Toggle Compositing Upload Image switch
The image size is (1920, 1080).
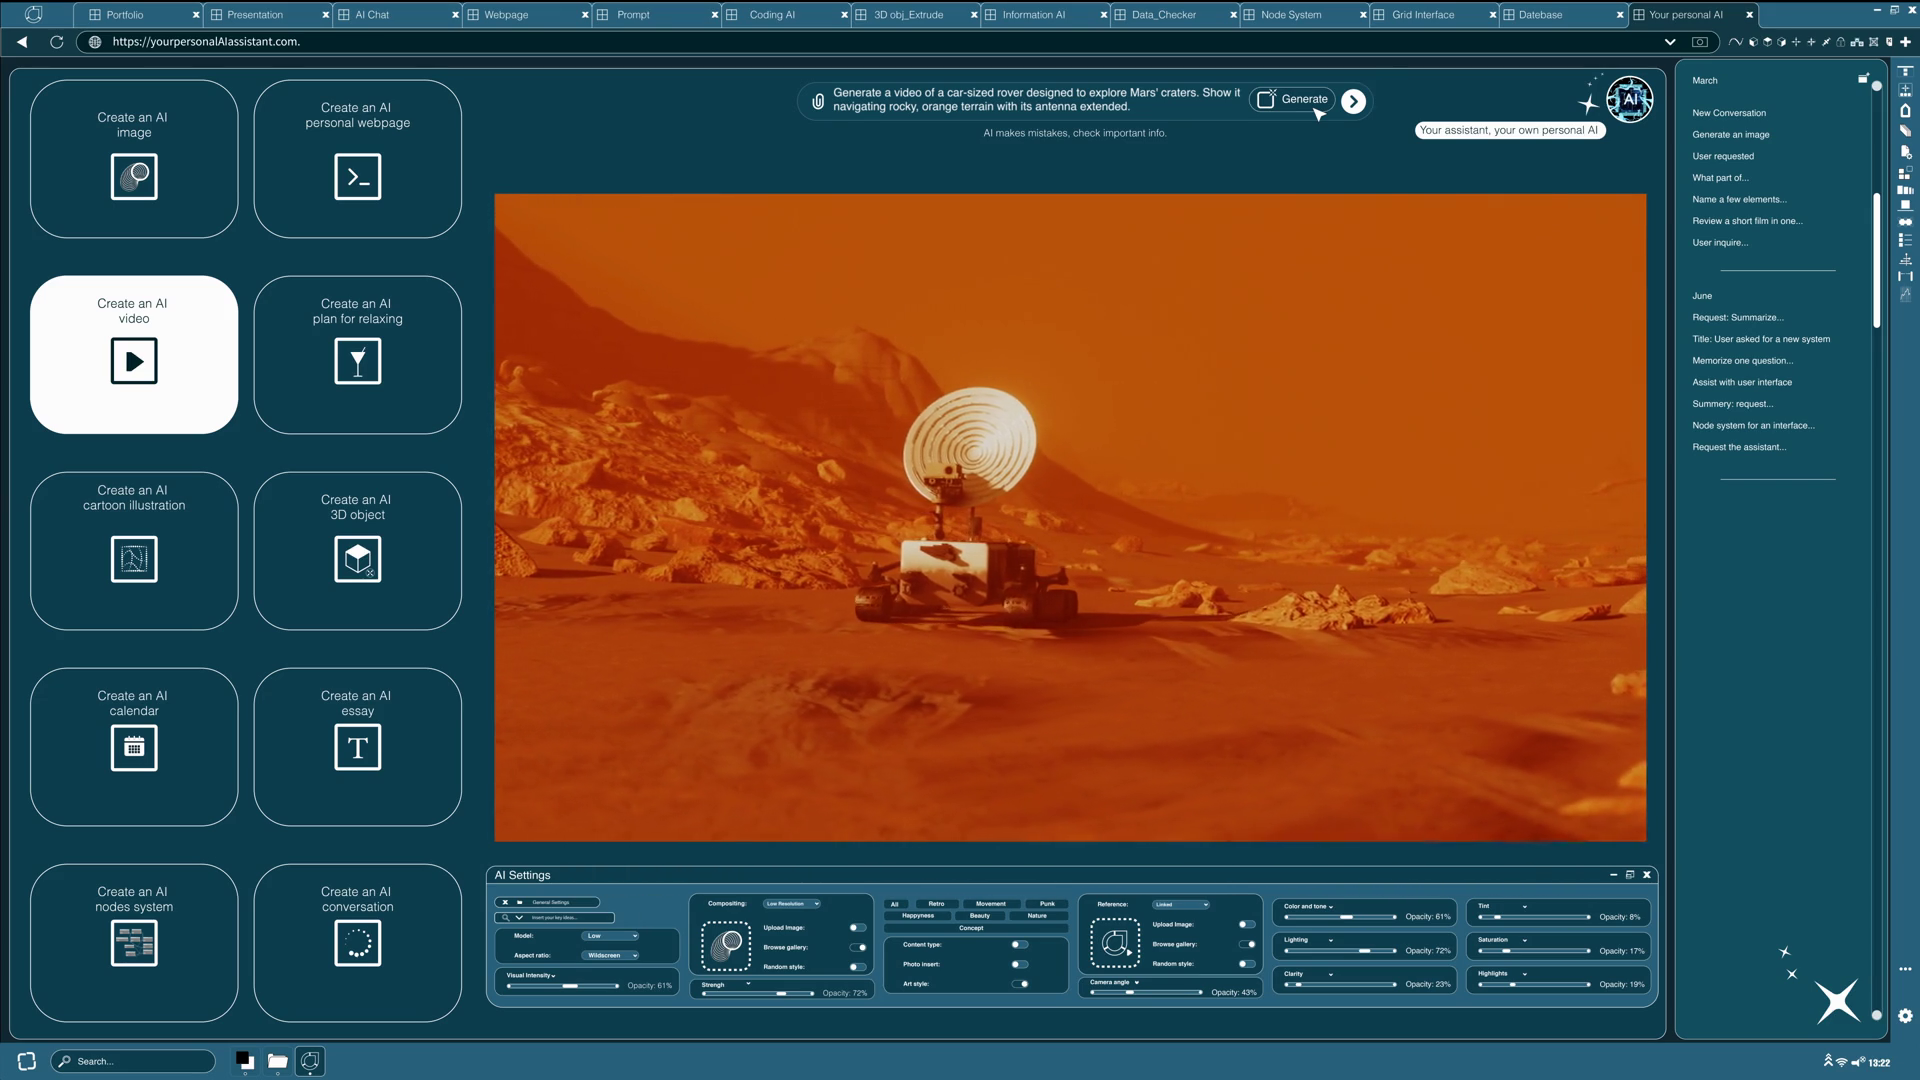857,927
